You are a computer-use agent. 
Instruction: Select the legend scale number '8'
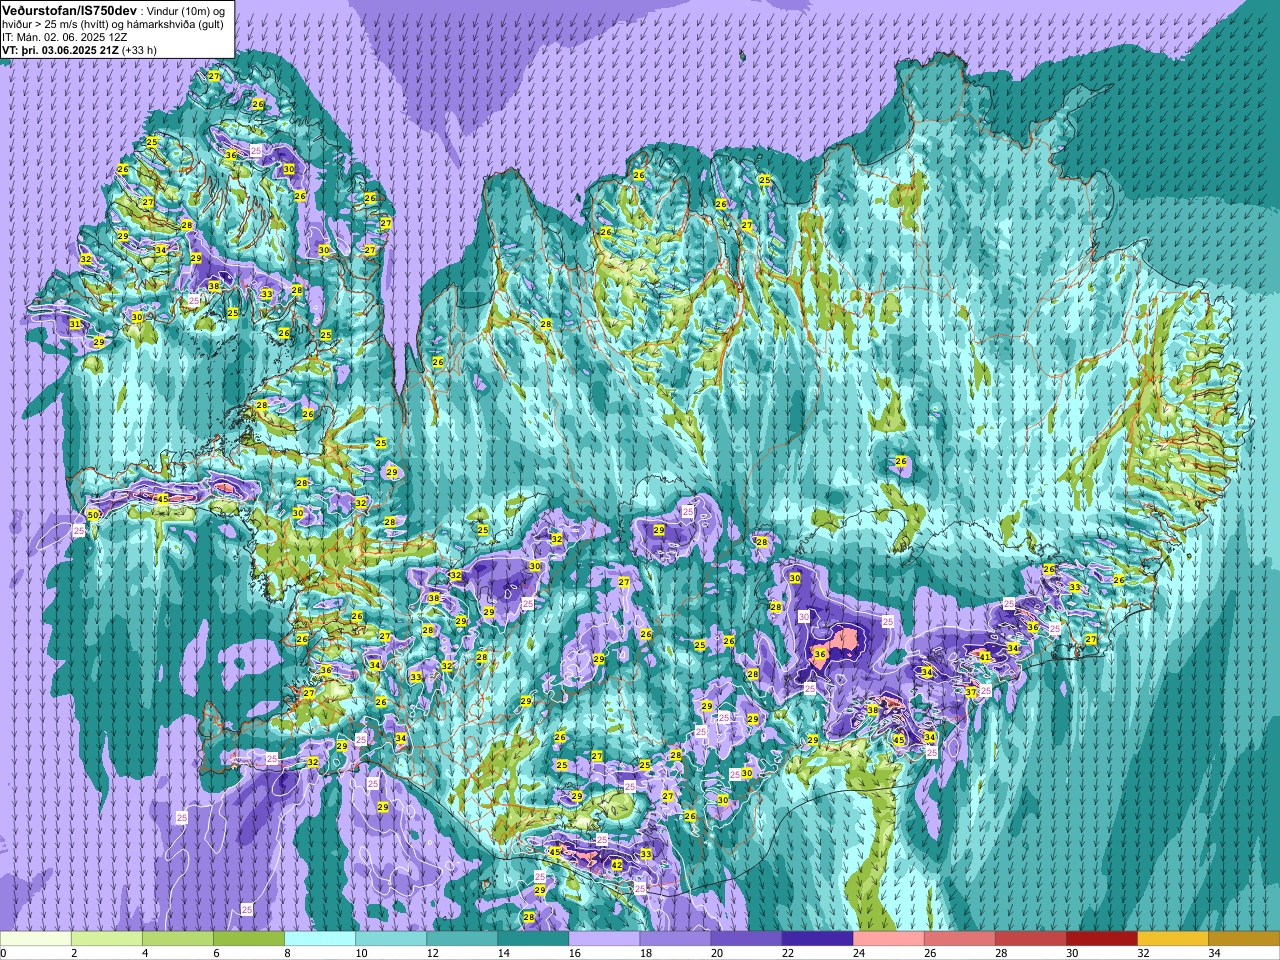click(x=288, y=953)
